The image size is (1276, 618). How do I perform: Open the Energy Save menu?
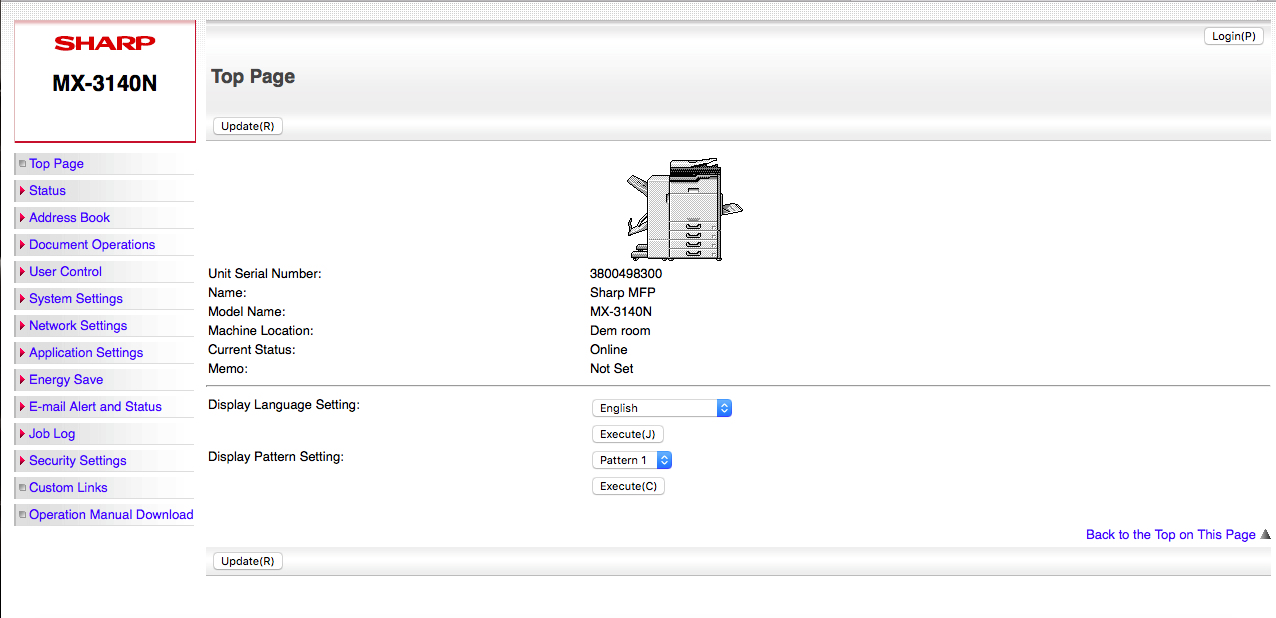coord(66,379)
